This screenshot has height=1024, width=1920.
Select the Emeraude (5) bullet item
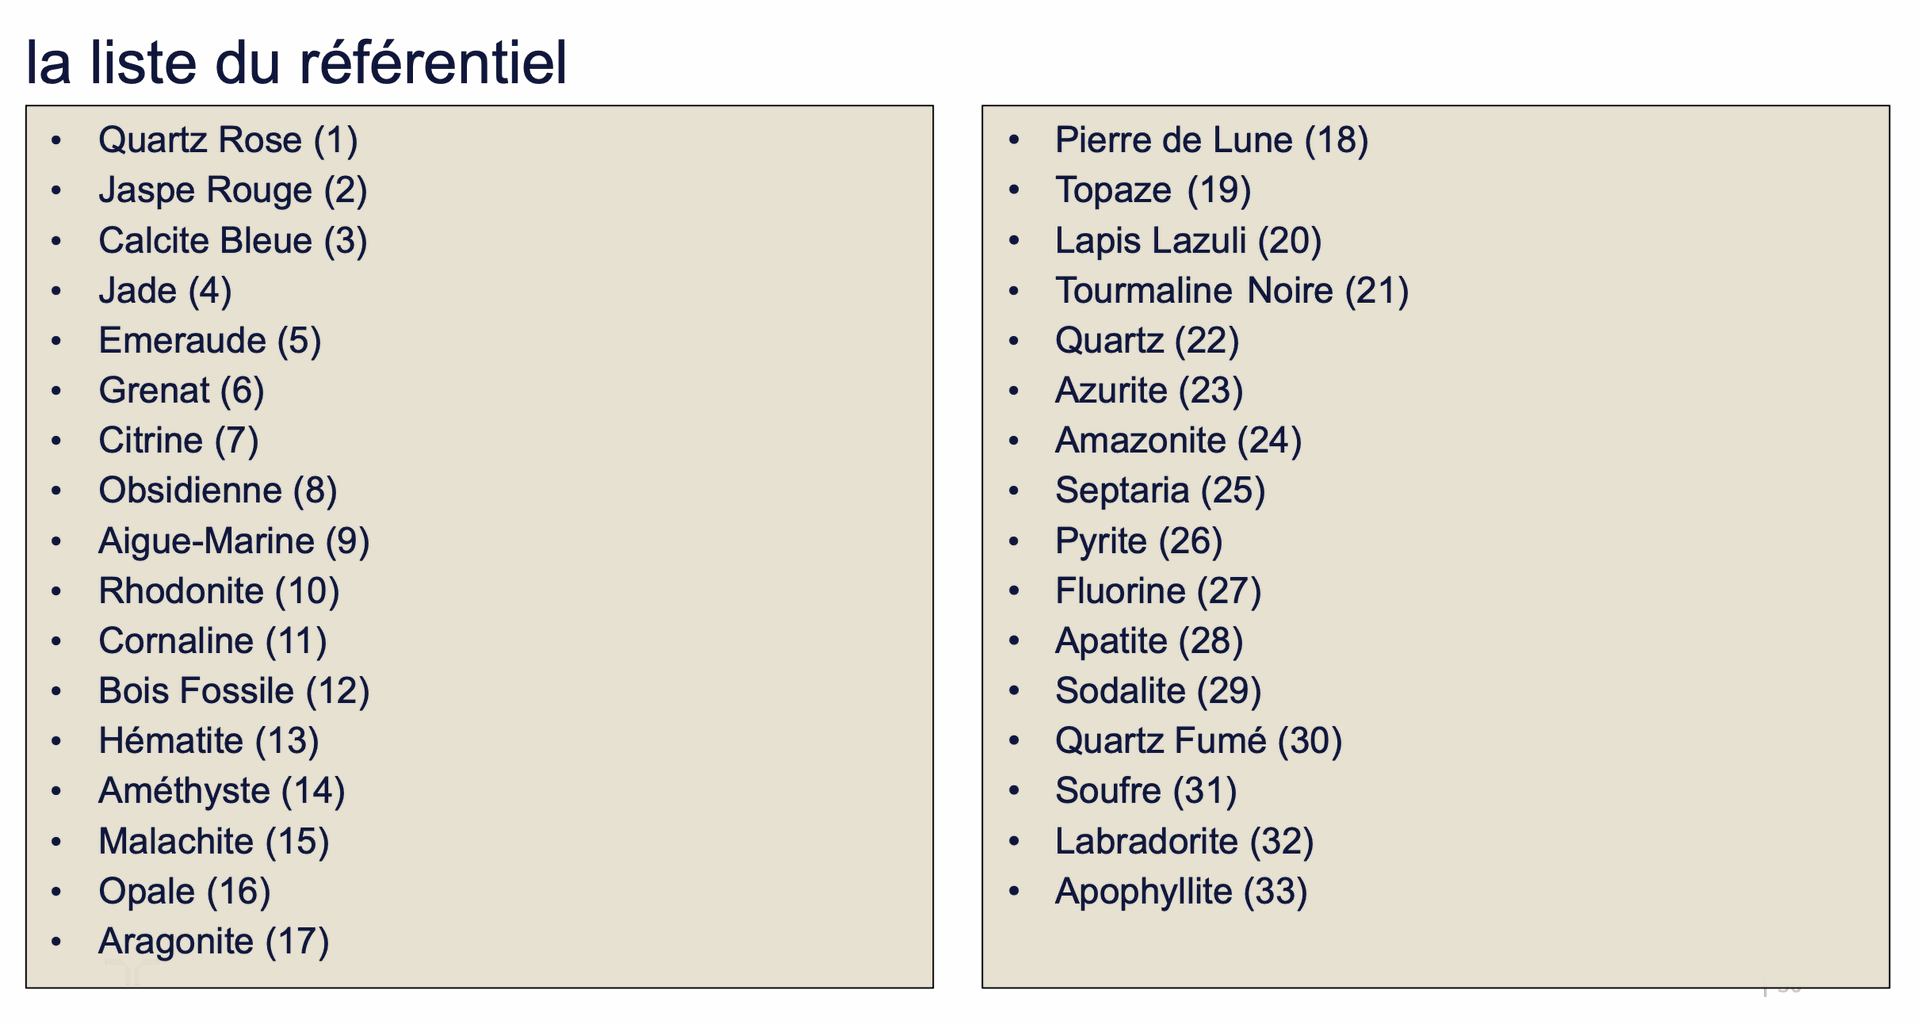(x=209, y=340)
